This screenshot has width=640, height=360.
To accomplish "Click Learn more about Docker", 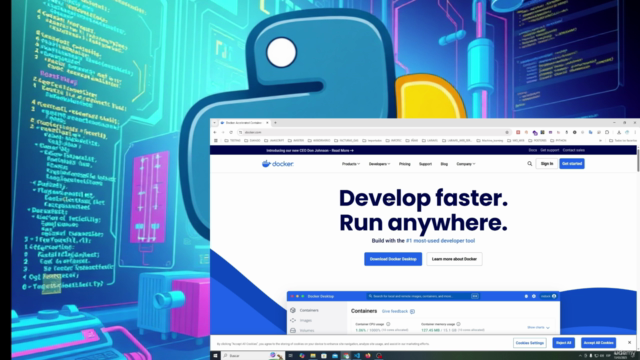I will [454, 259].
